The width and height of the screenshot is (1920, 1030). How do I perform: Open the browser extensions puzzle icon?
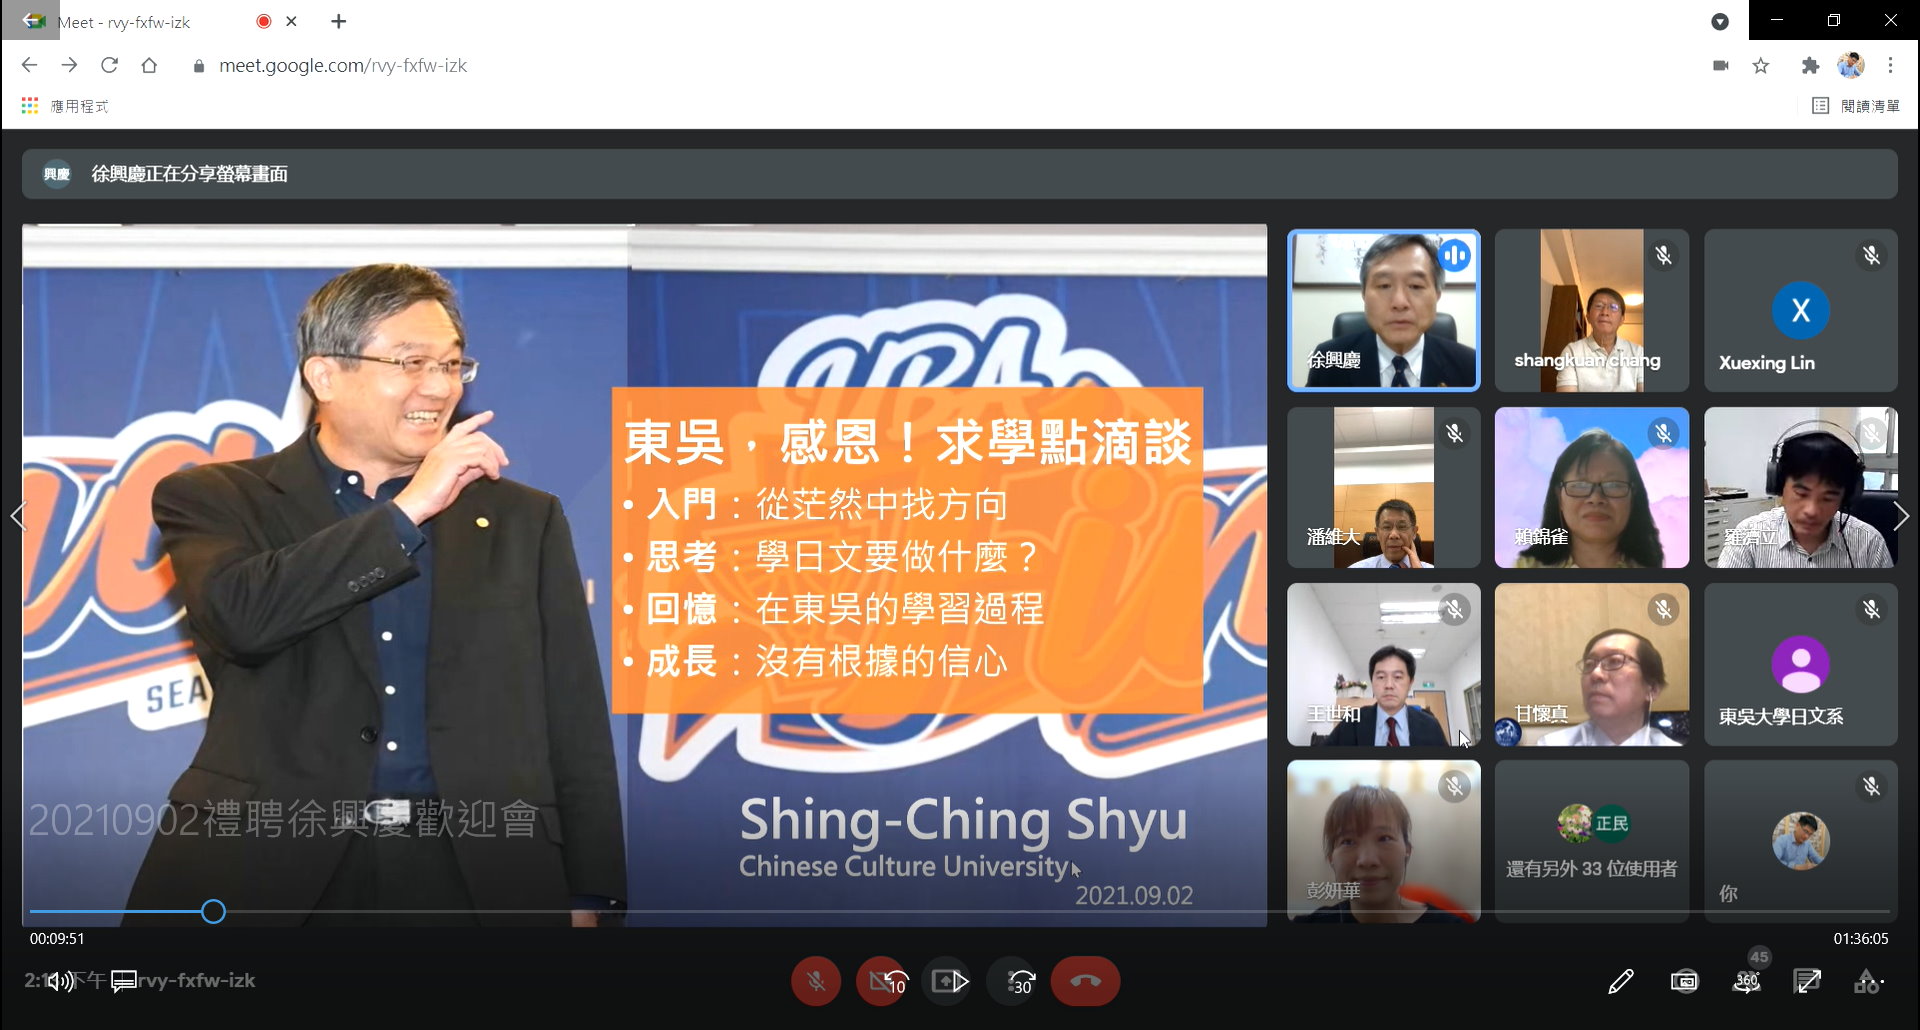[1810, 66]
